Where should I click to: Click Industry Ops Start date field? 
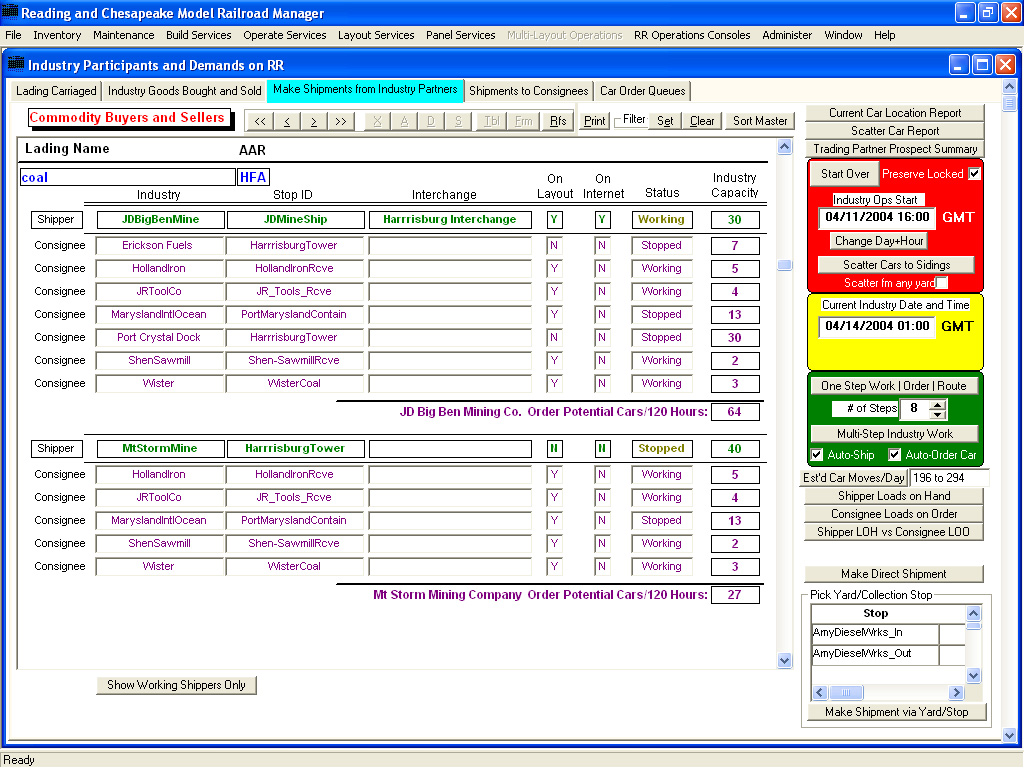877,217
